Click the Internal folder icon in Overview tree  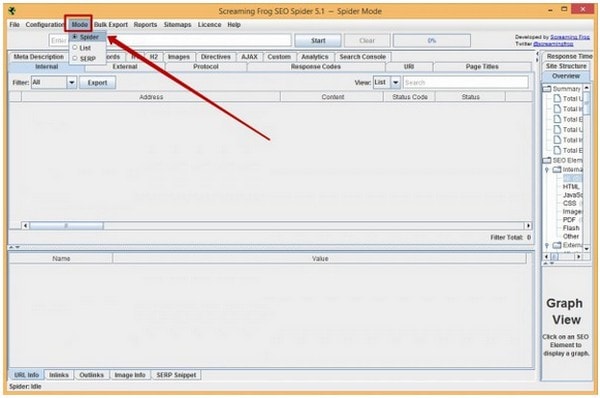(x=557, y=170)
